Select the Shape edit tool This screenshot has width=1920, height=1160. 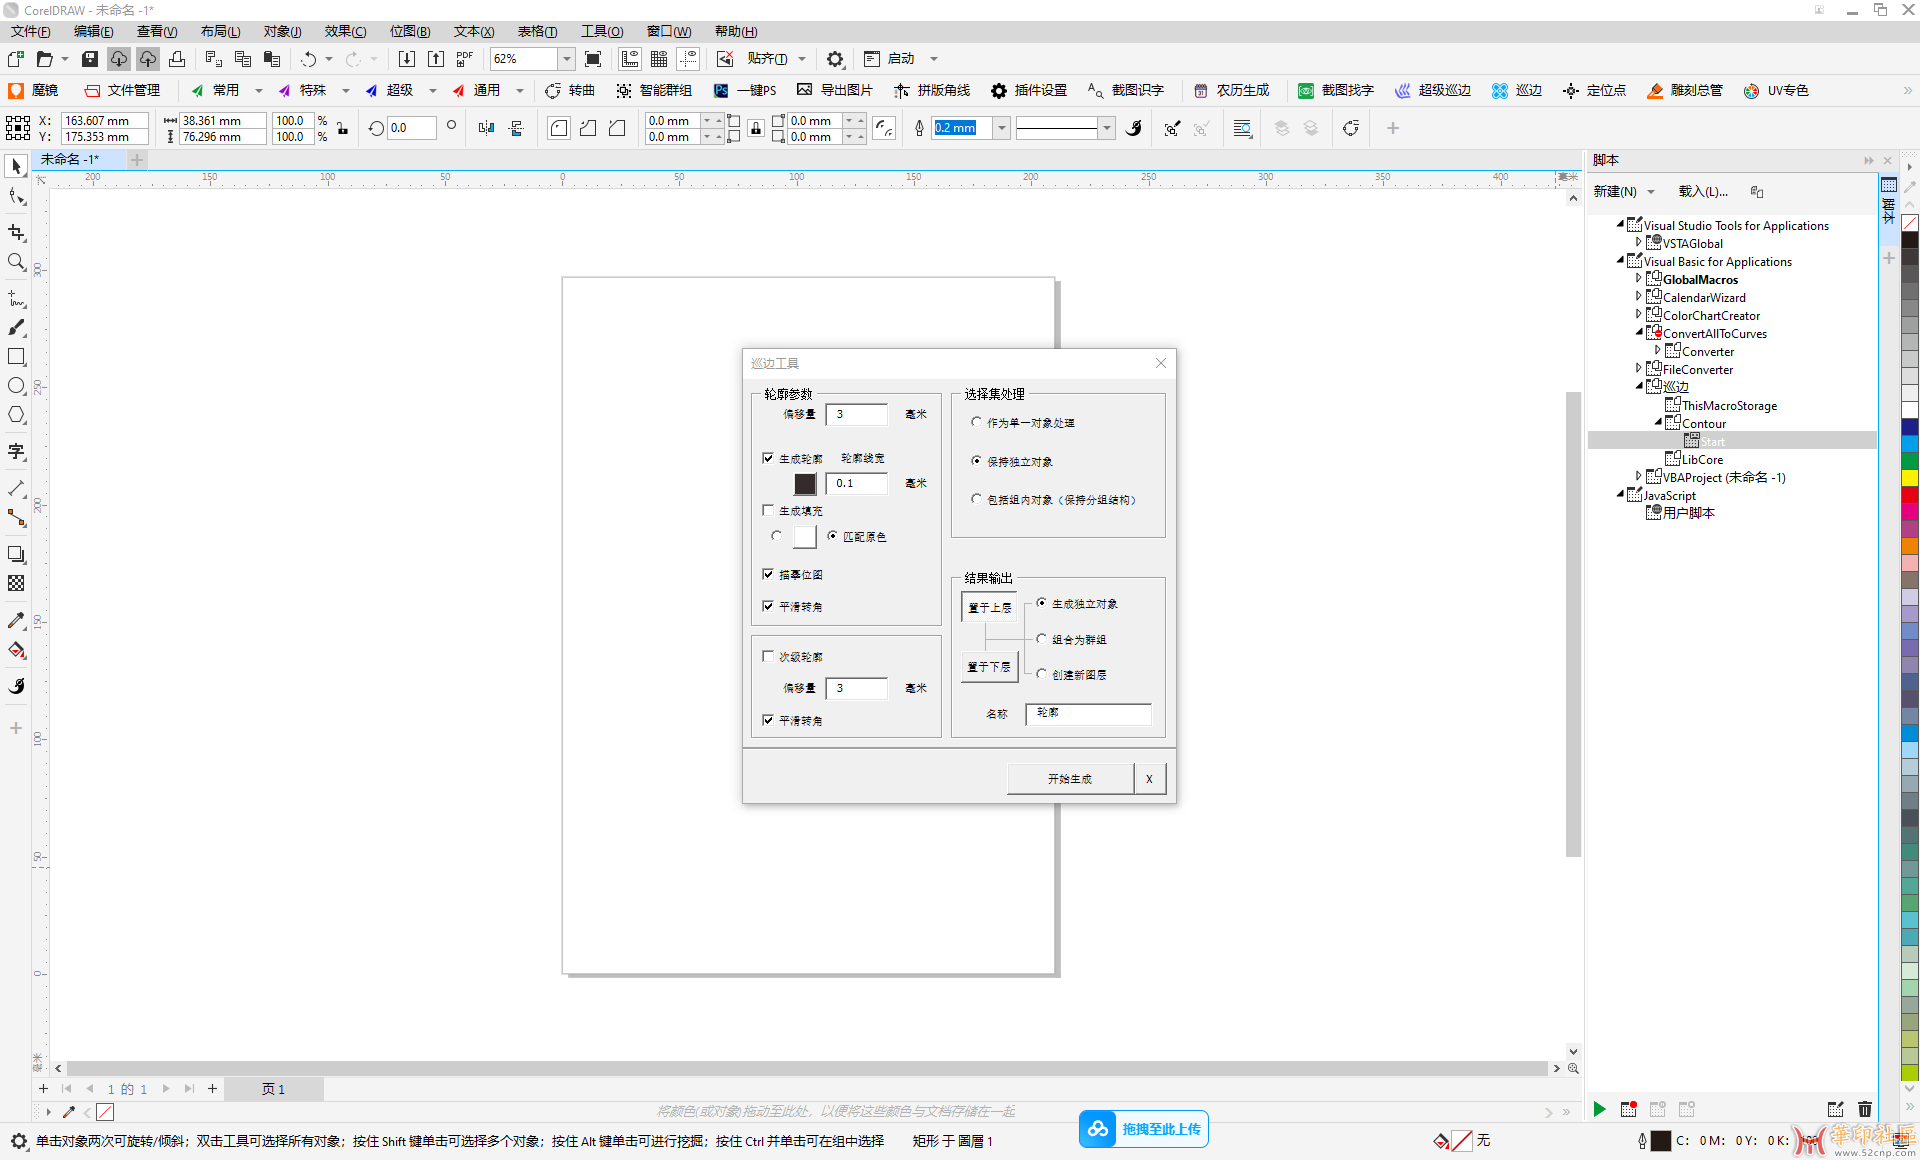click(x=16, y=197)
